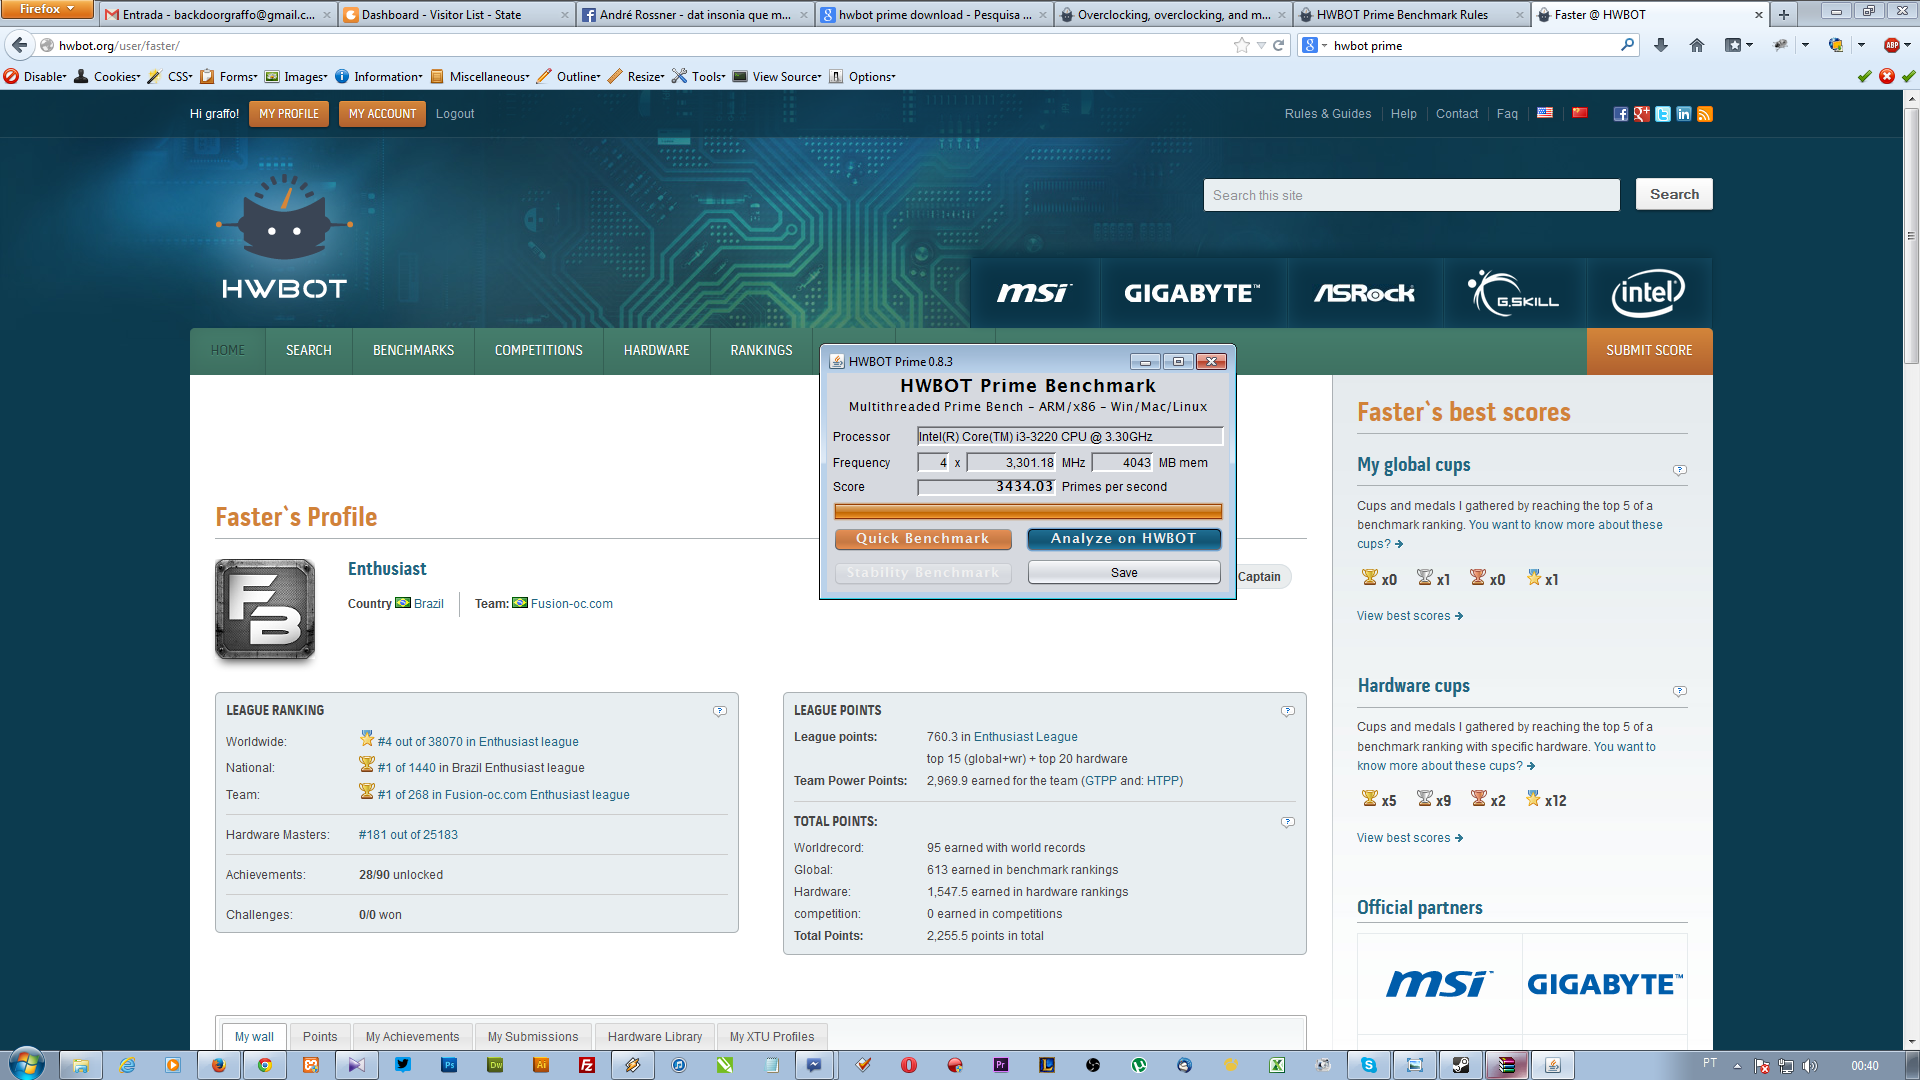Expand the Images menu in Web Developer toolbar
The height and width of the screenshot is (1080, 1920).
pos(296,76)
